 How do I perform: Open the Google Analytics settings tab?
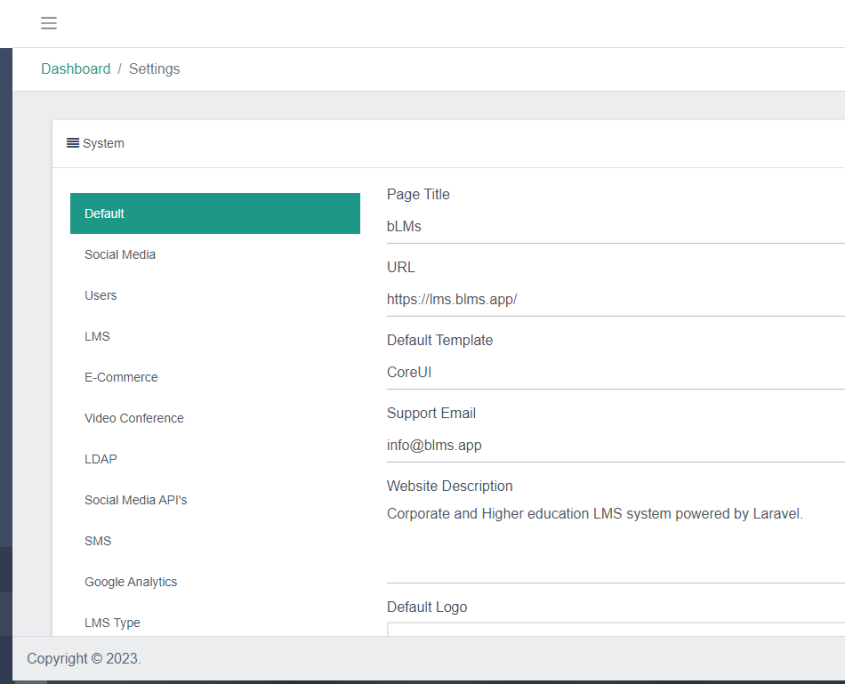[215, 582]
